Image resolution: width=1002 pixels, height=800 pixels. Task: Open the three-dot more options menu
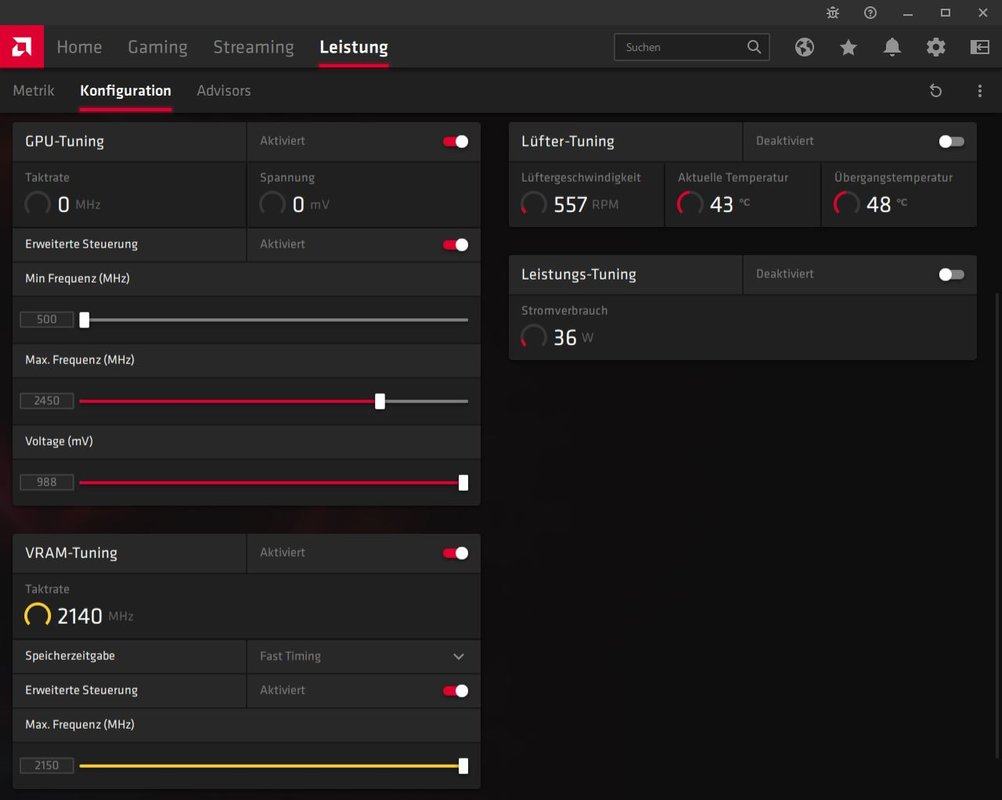pyautogui.click(x=980, y=91)
